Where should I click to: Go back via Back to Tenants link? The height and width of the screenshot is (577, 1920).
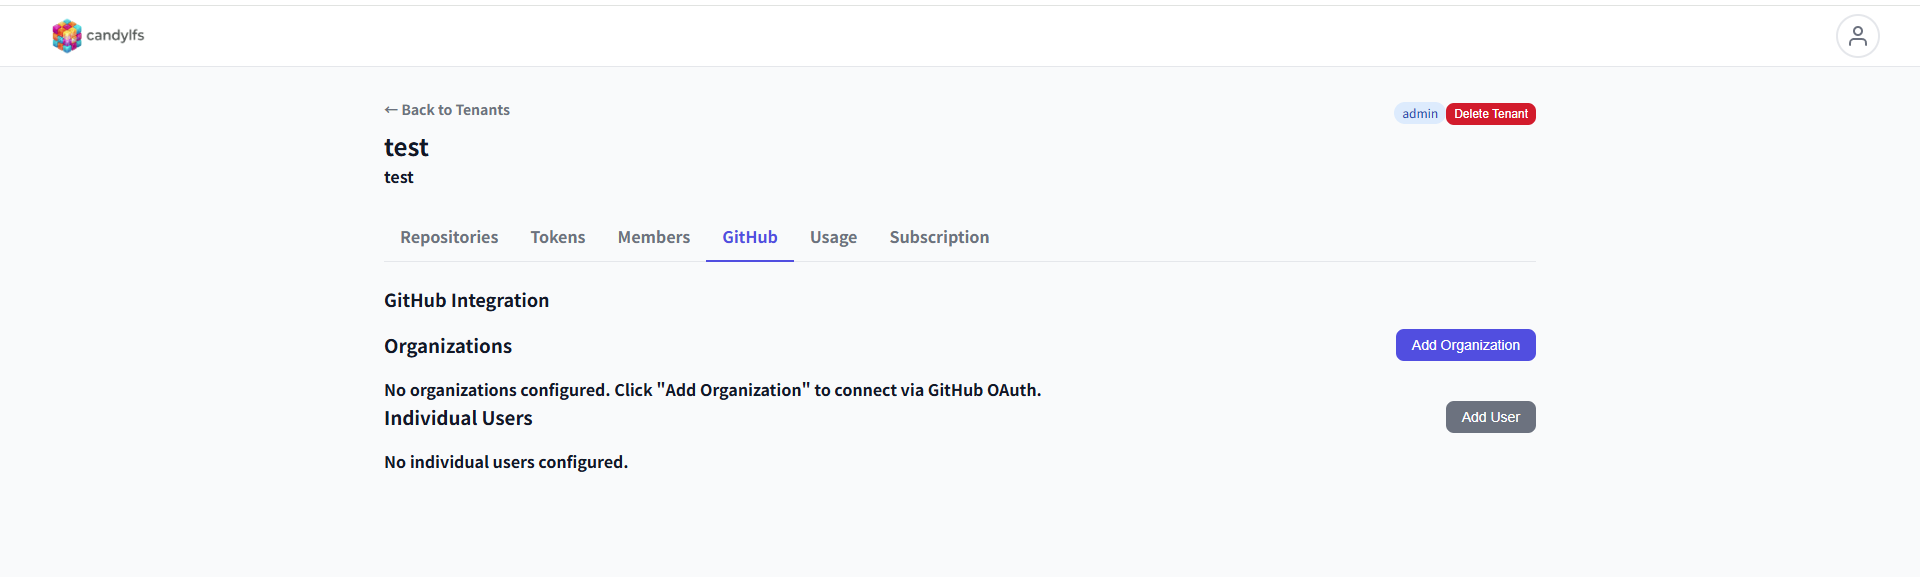[447, 110]
